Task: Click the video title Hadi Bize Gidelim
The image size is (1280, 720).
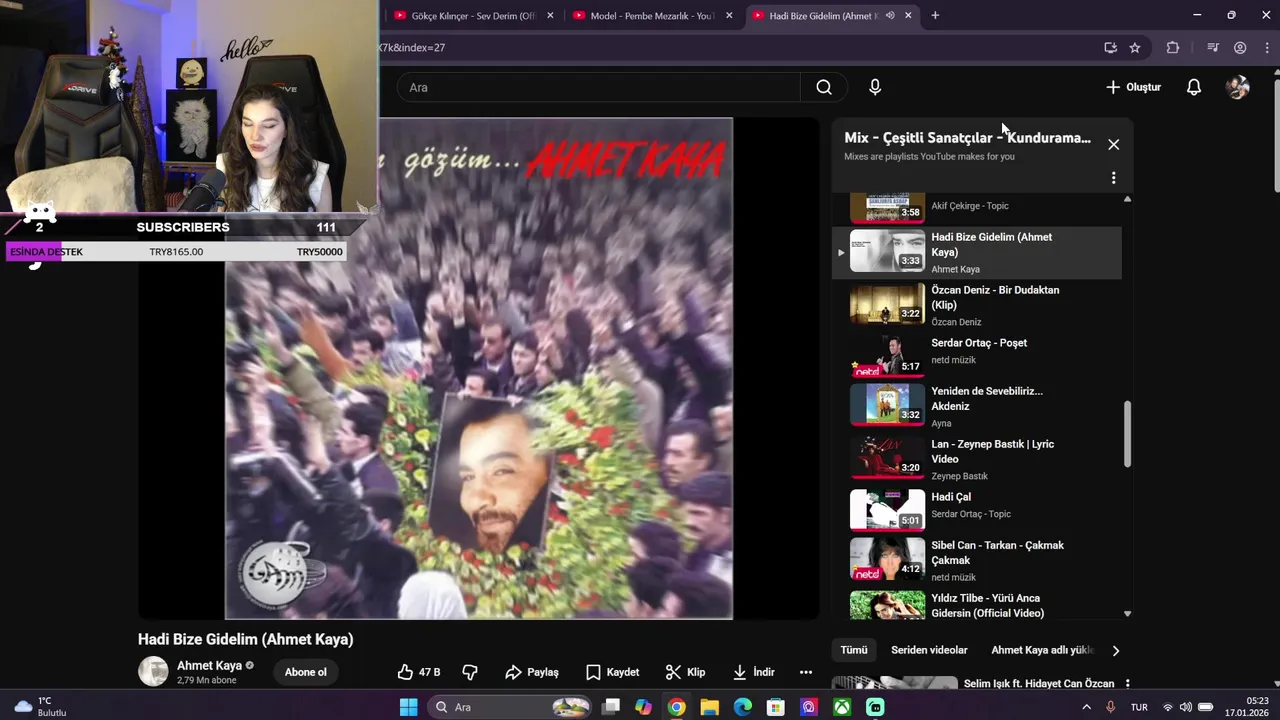Action: coord(245,639)
